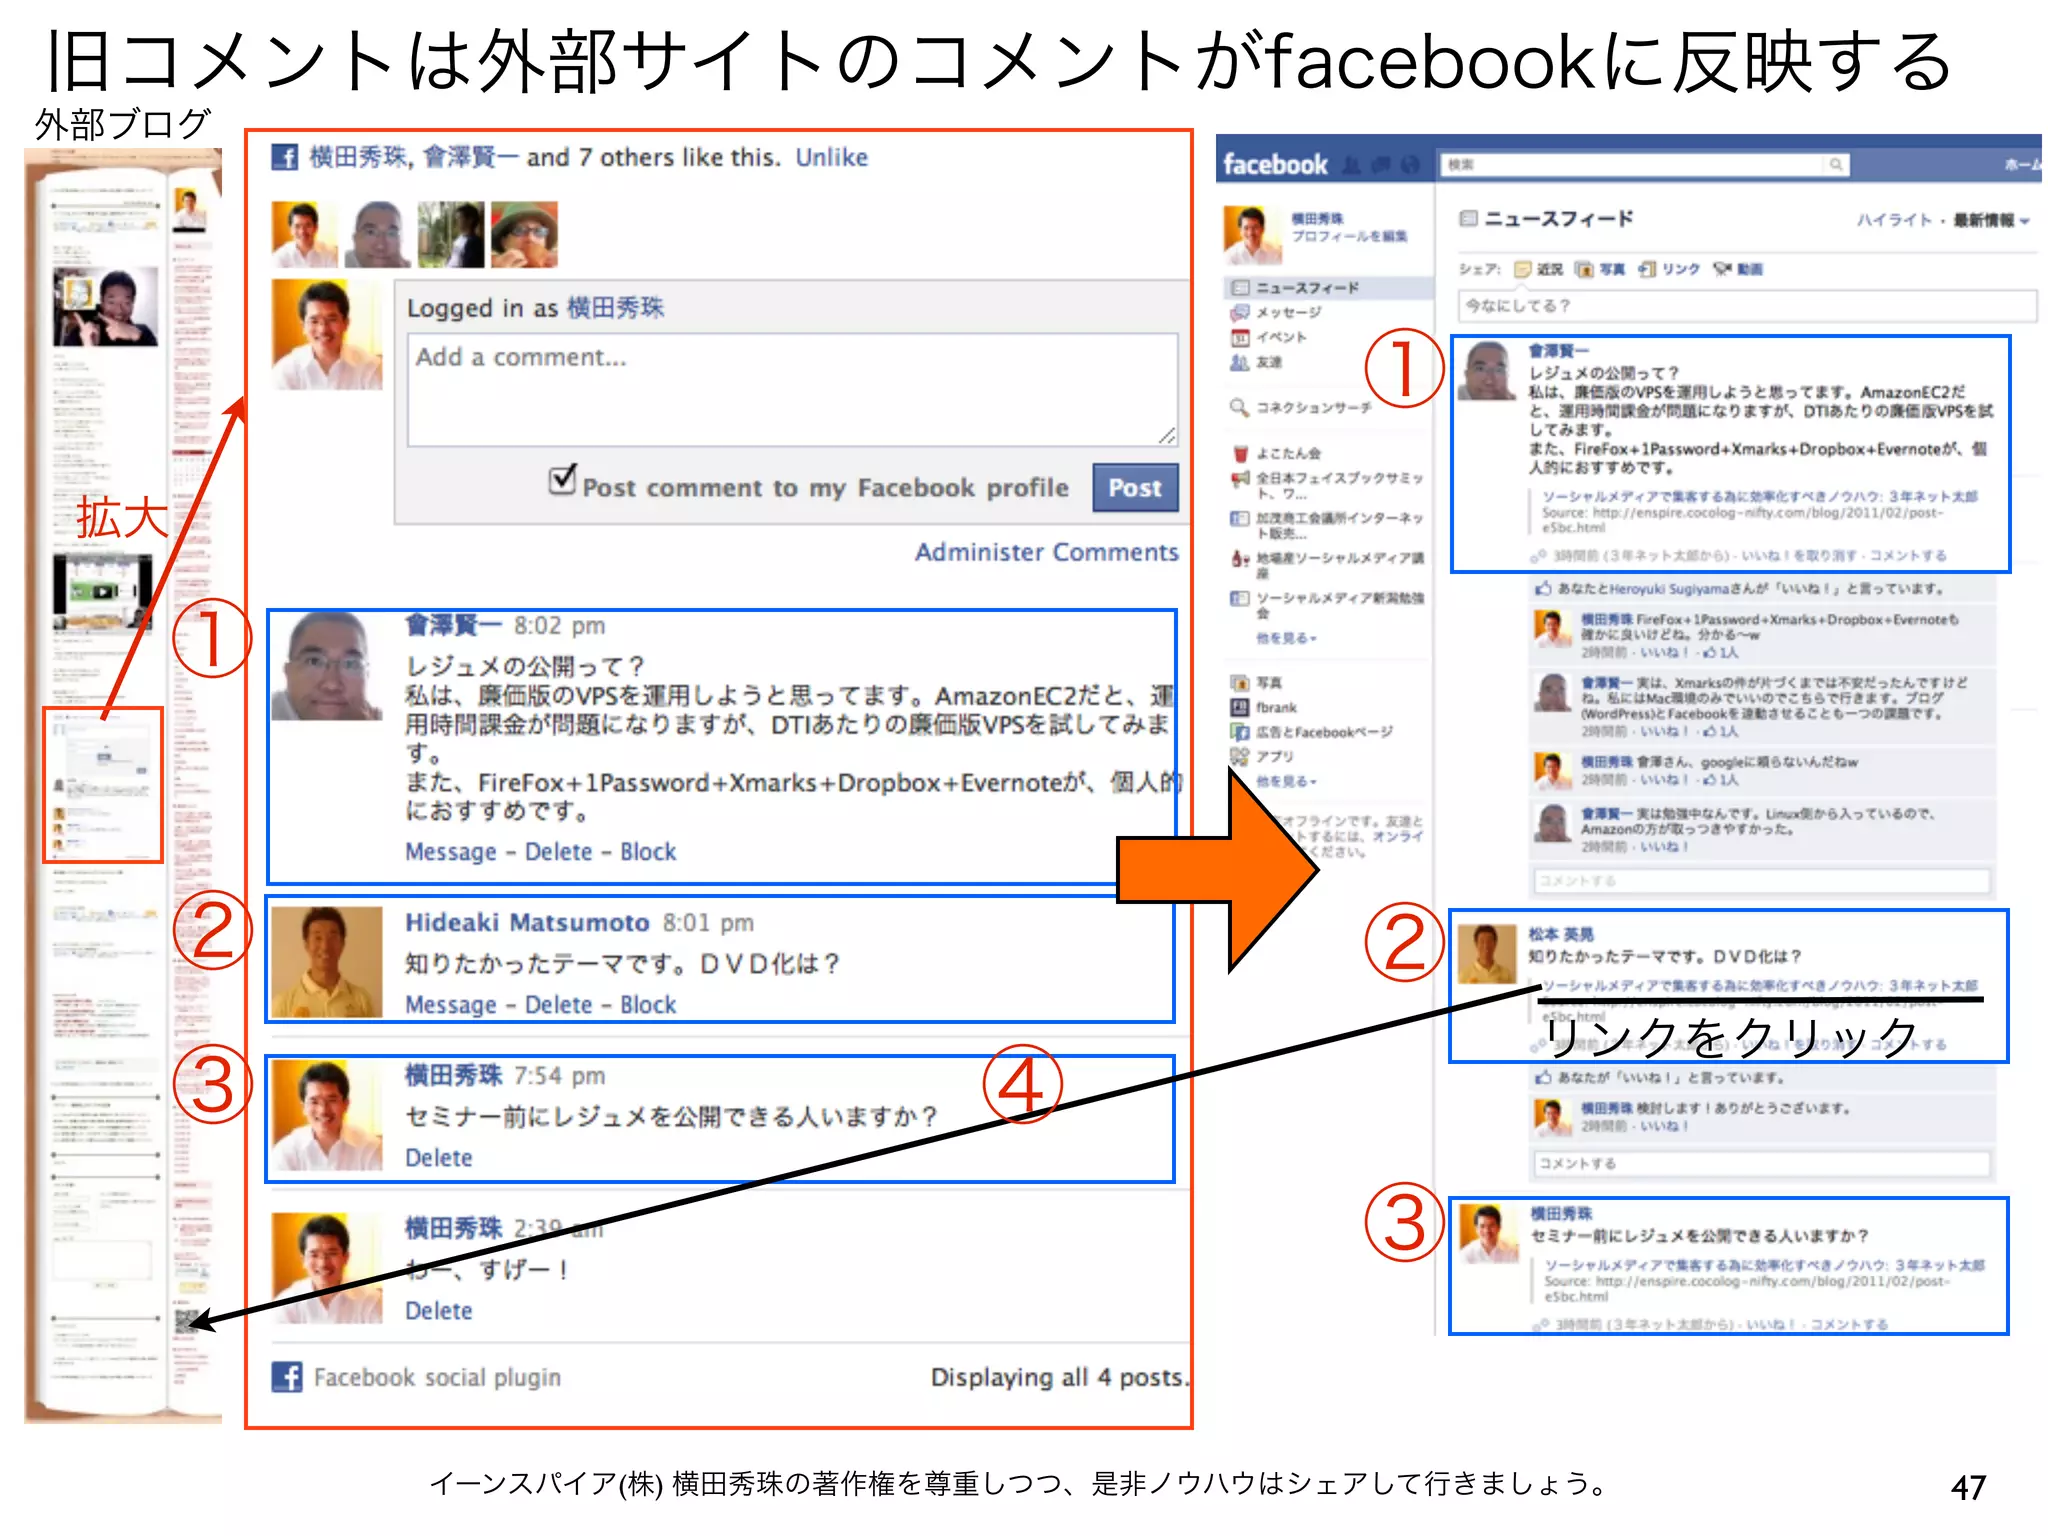
Task: Toggle 'Post comment to my Facebook profile' checkbox
Action: coord(563,480)
